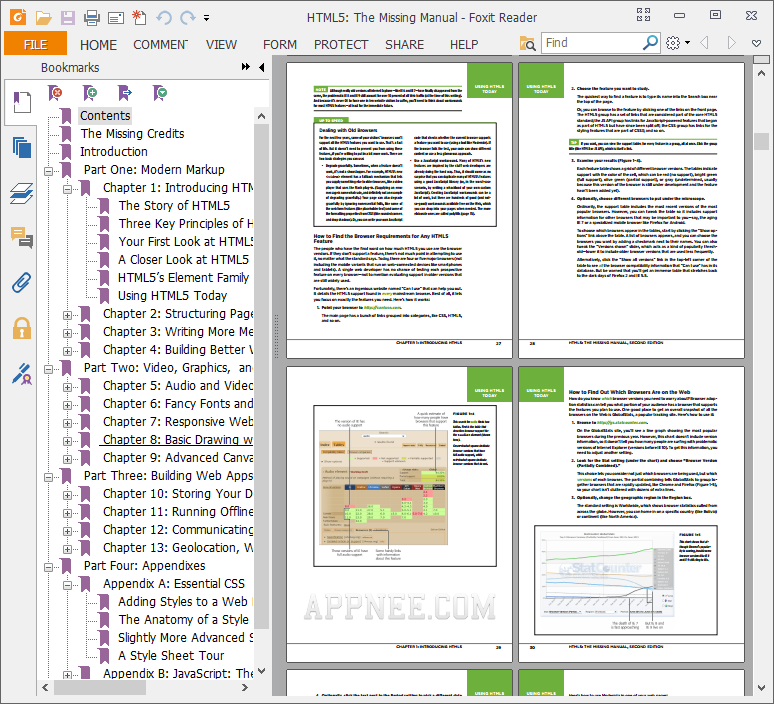Open the Security lock panel
774x704 pixels.
[22, 328]
